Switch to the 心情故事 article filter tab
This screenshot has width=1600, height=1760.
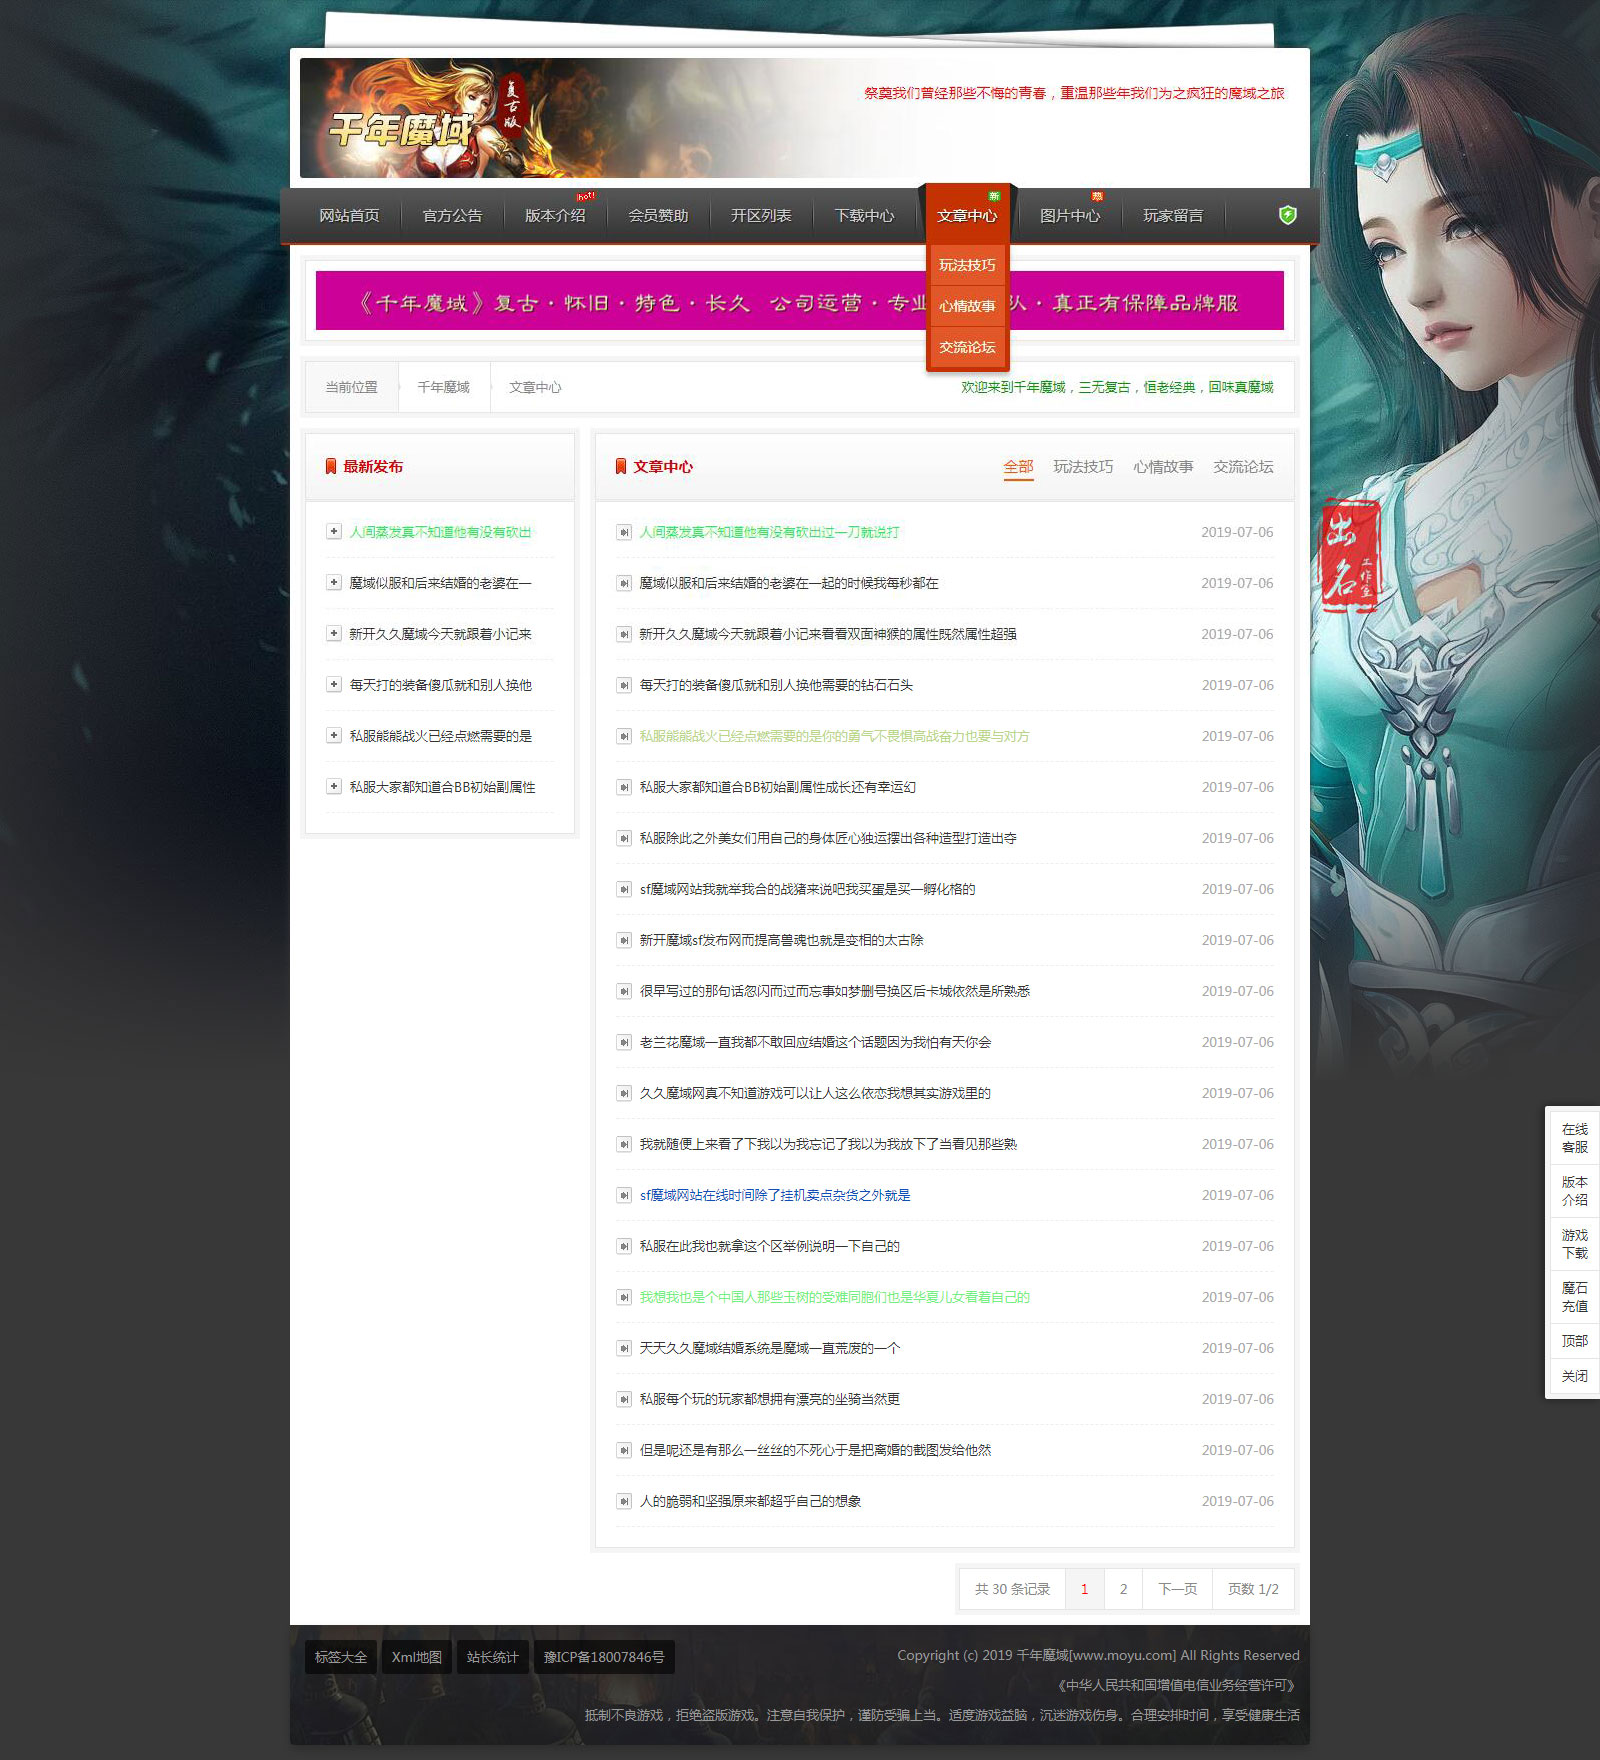pos(1163,467)
